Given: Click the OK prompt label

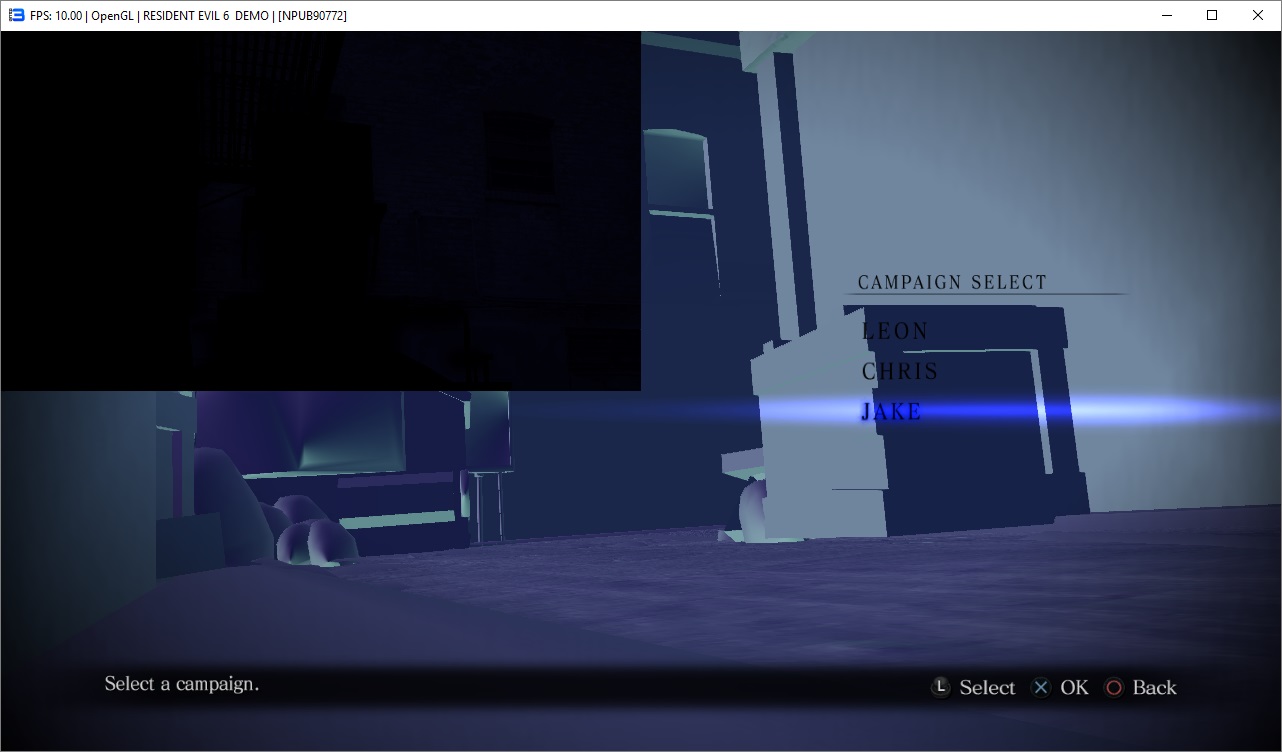Looking at the screenshot, I should (1074, 687).
